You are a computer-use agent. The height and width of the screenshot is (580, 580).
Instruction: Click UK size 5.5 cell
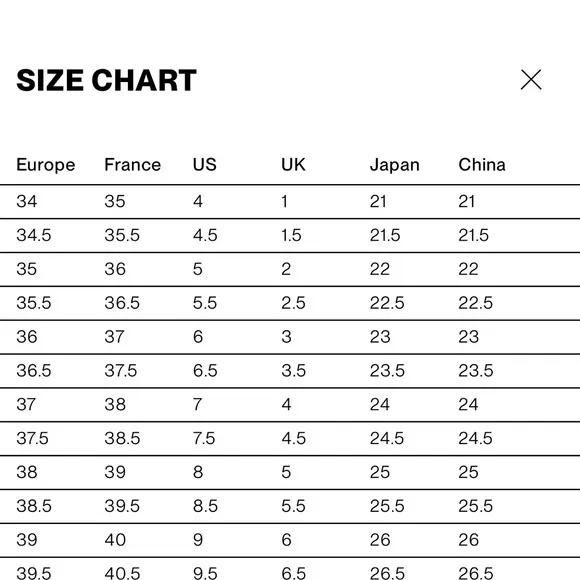(293, 506)
